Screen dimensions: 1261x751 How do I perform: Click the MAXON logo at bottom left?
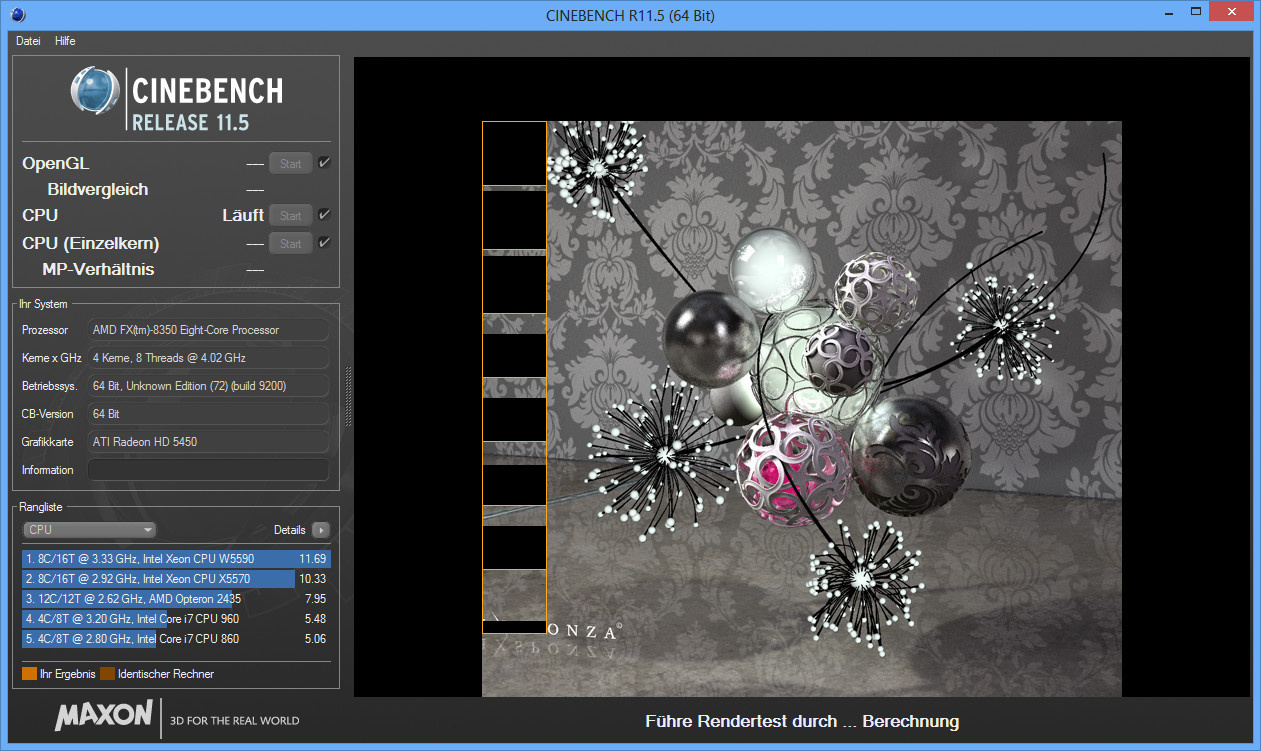click(104, 717)
